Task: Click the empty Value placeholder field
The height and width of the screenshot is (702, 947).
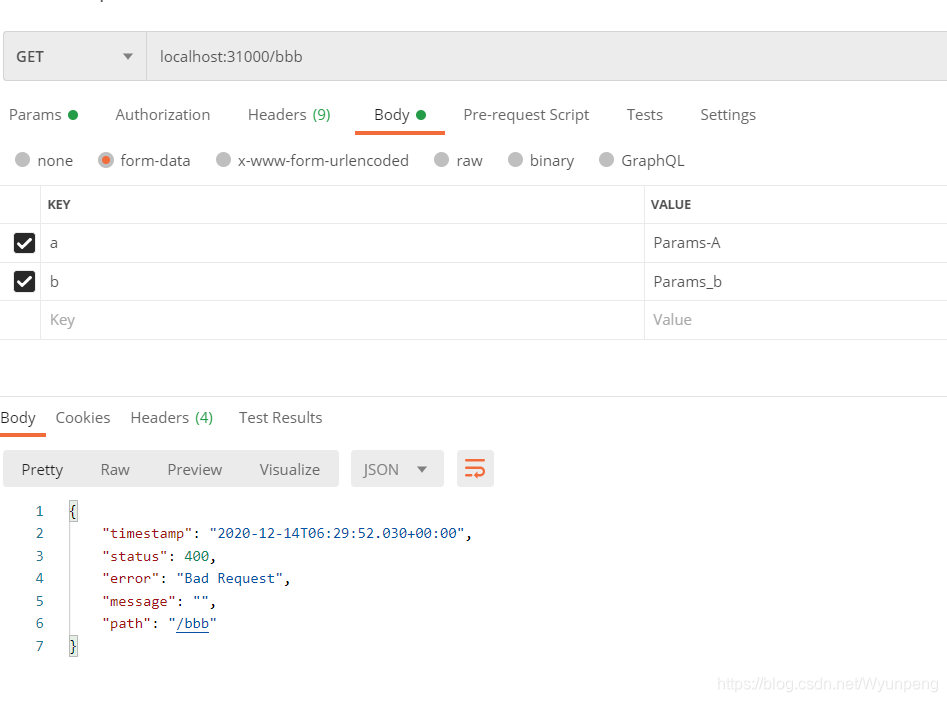Action: [796, 320]
